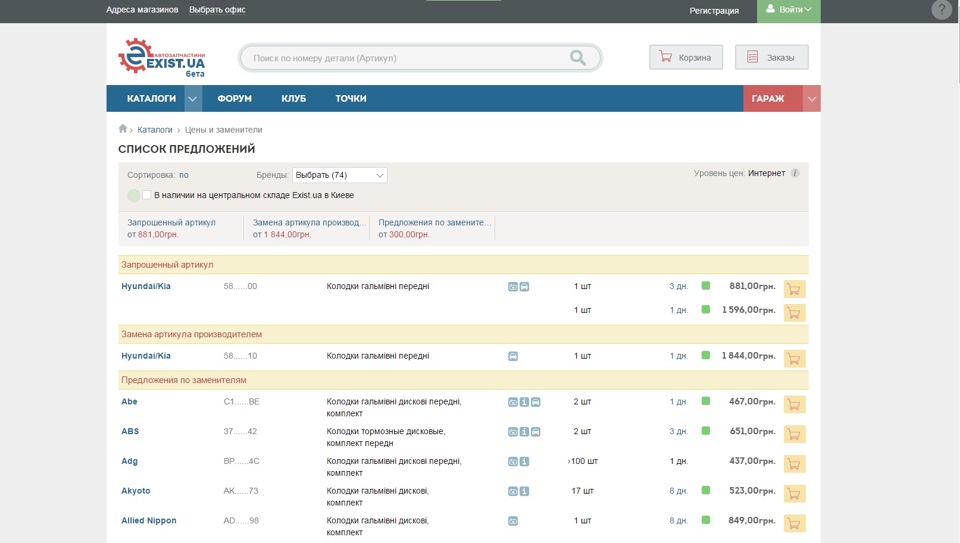Click the Регистрация link

click(714, 10)
